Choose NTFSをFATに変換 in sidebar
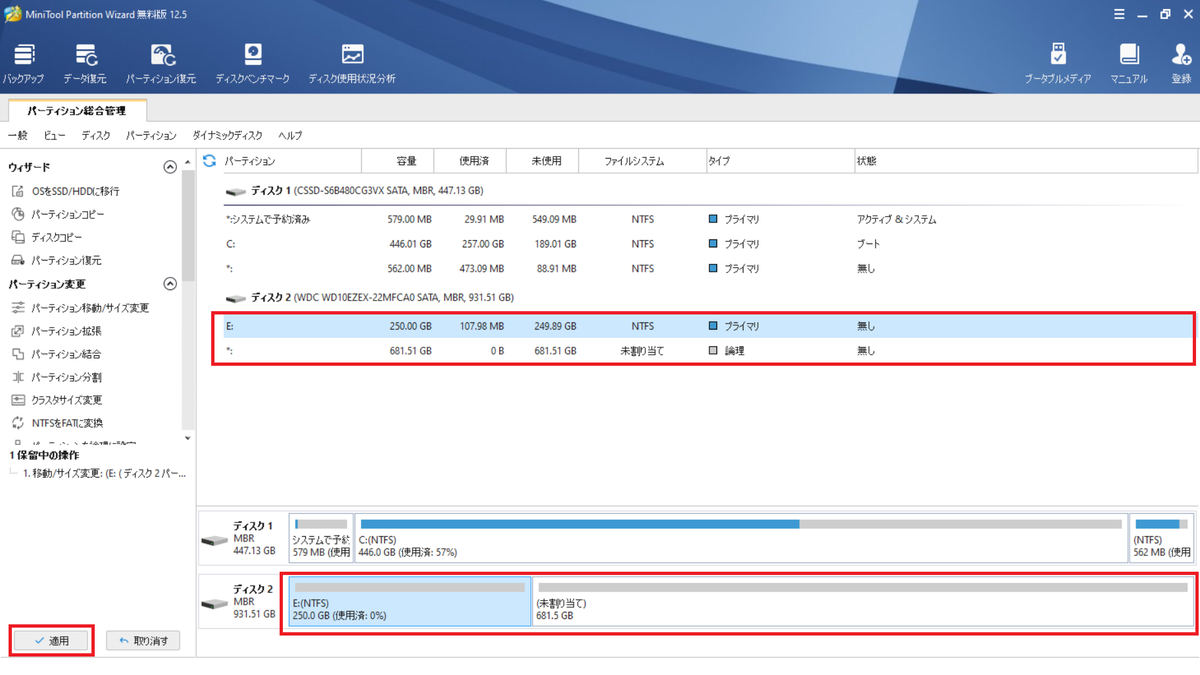Screen dimensions: 1200x675 coord(57,423)
